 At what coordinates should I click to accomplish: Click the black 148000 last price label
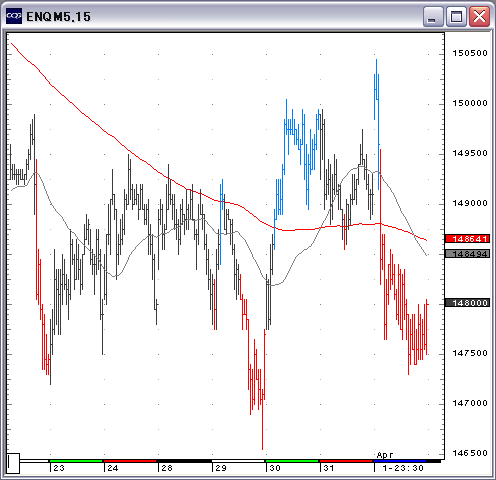(468, 303)
